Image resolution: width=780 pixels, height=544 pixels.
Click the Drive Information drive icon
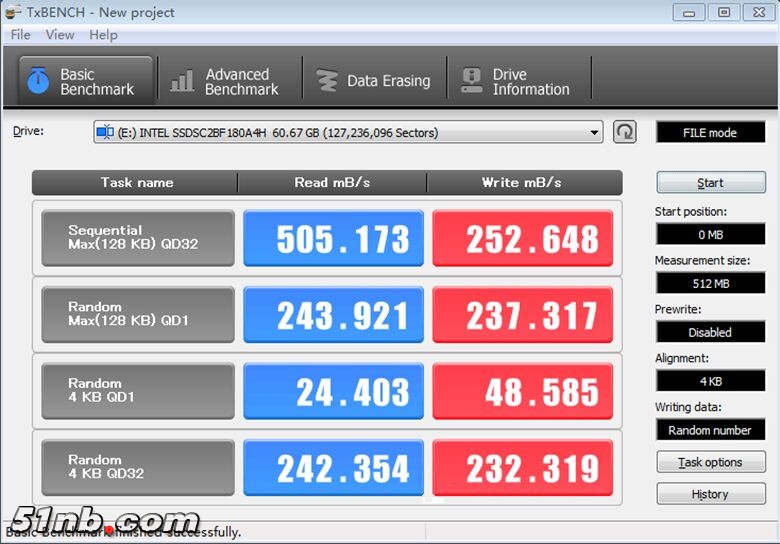click(x=471, y=81)
